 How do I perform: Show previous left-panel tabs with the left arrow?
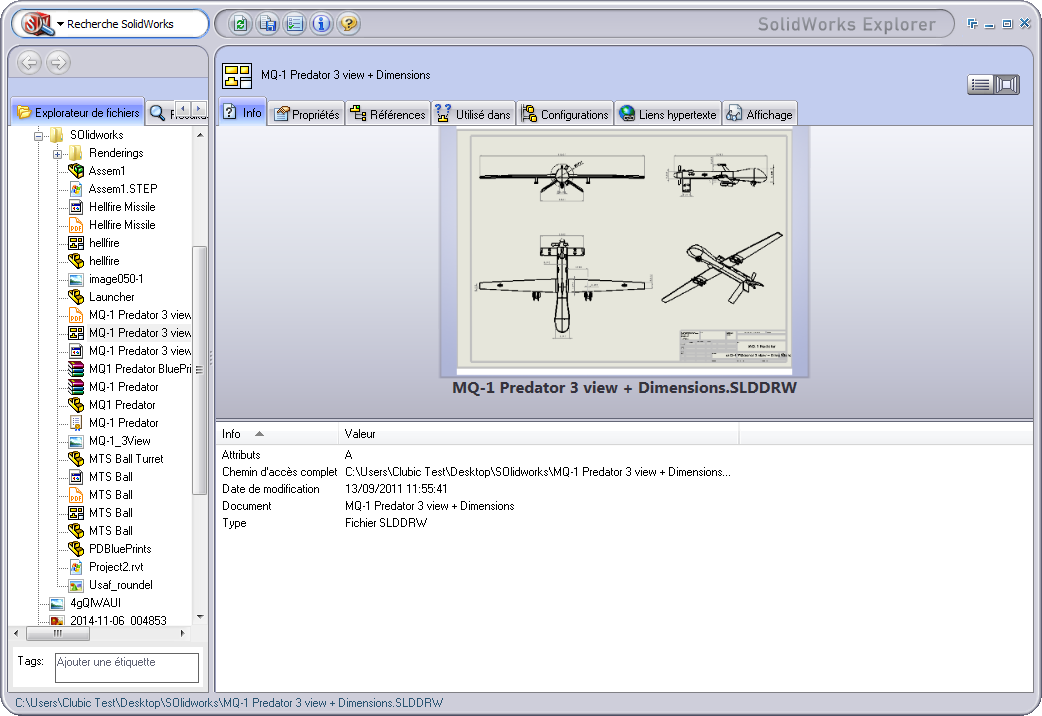click(x=183, y=109)
